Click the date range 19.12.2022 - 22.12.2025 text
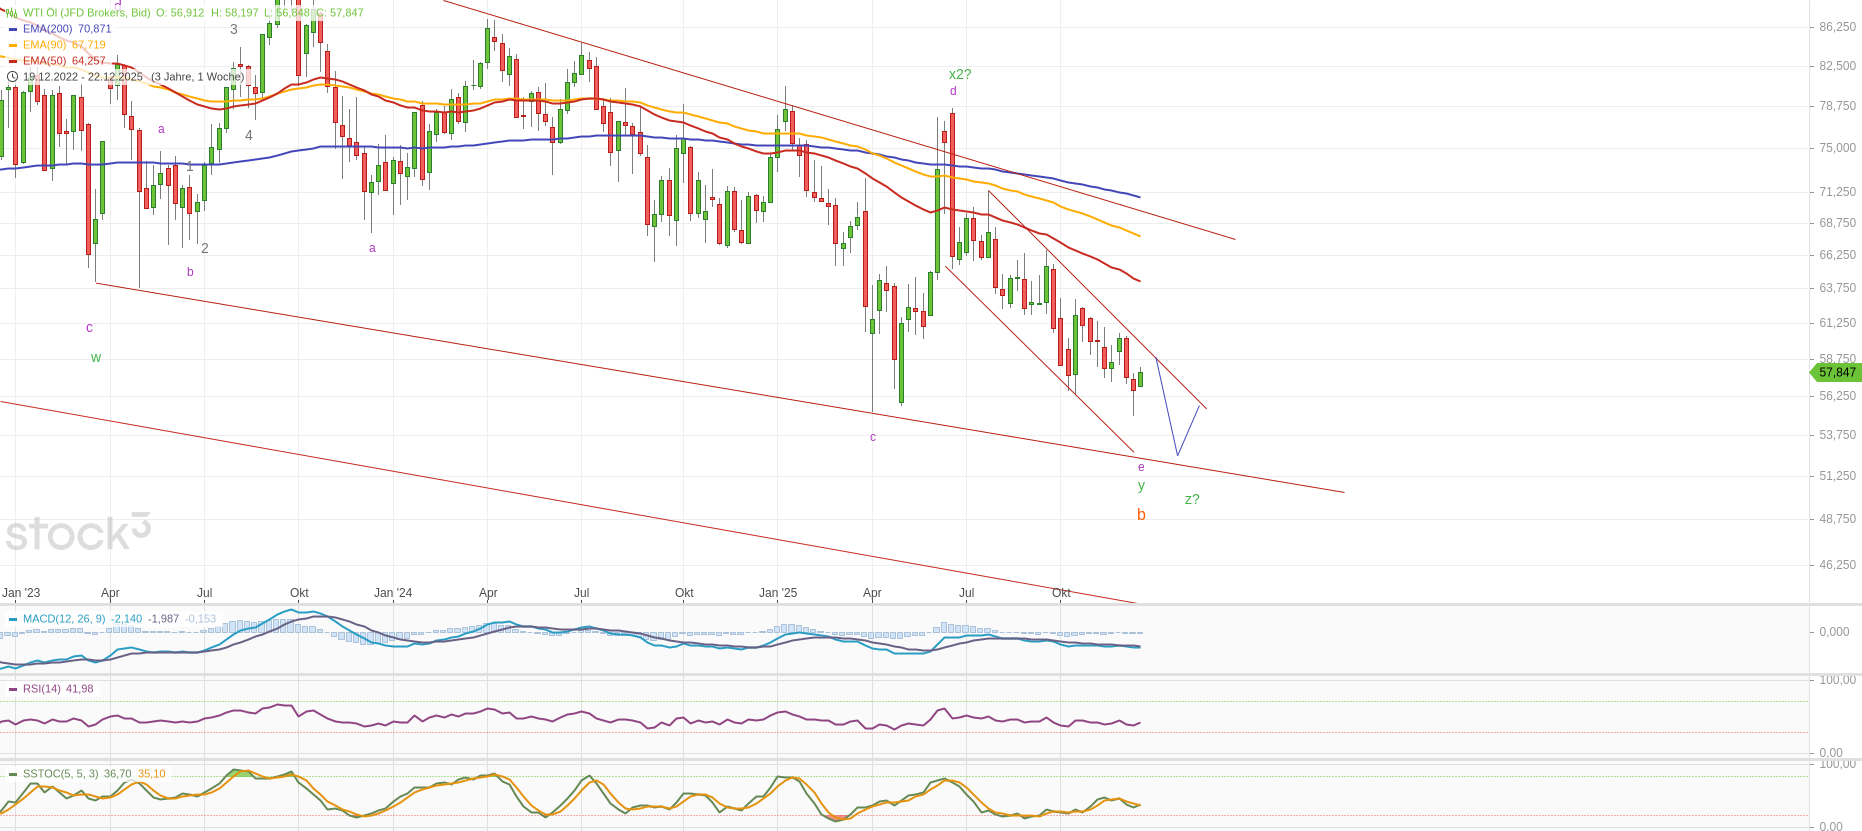 point(83,77)
